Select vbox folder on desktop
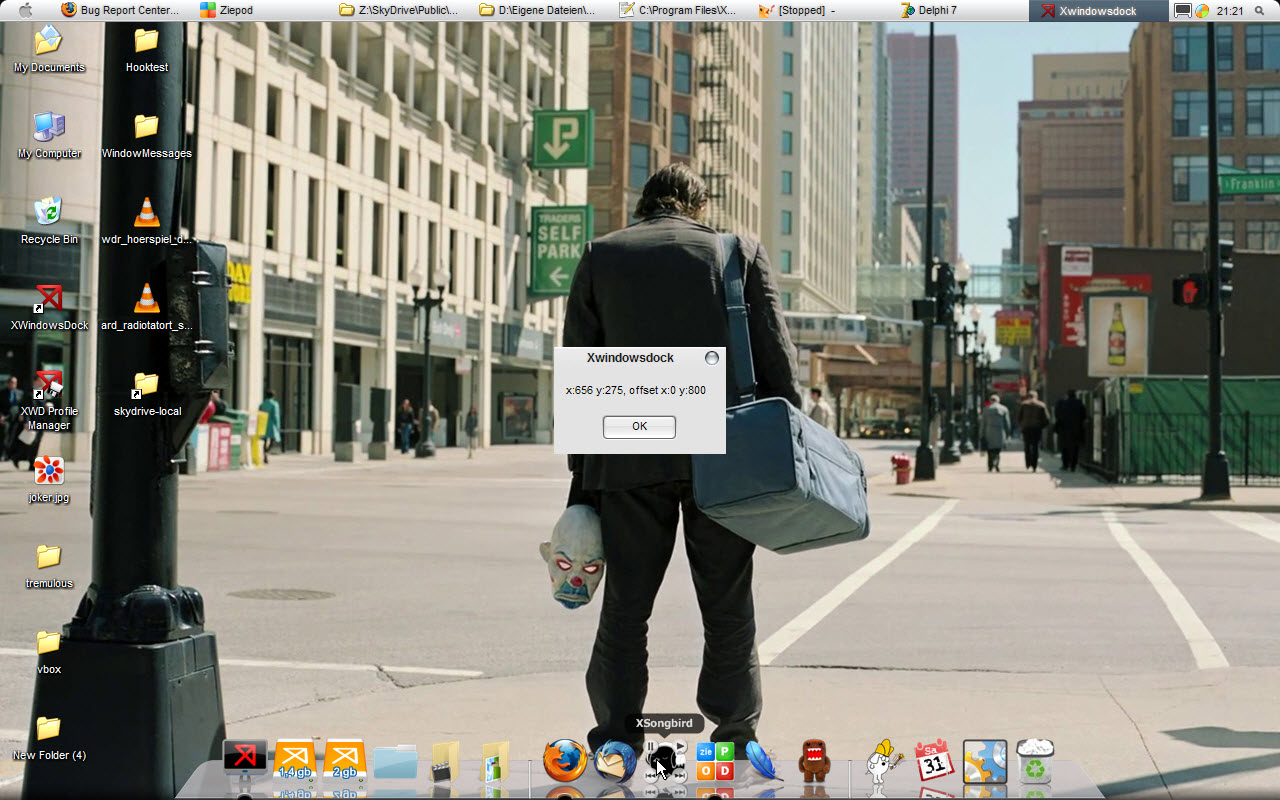This screenshot has height=800, width=1280. click(x=49, y=652)
